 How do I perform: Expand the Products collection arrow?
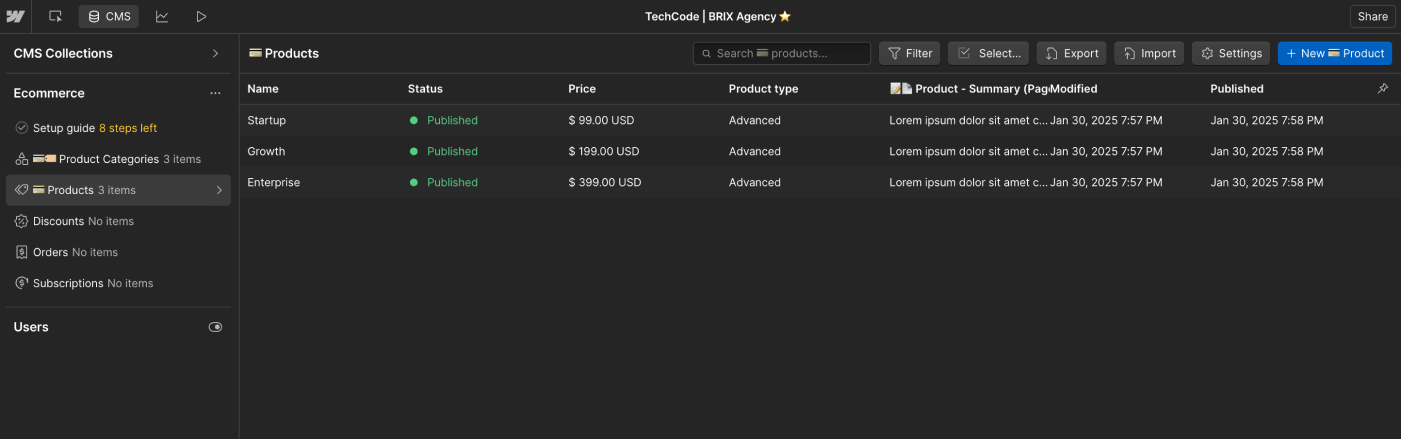(x=219, y=190)
